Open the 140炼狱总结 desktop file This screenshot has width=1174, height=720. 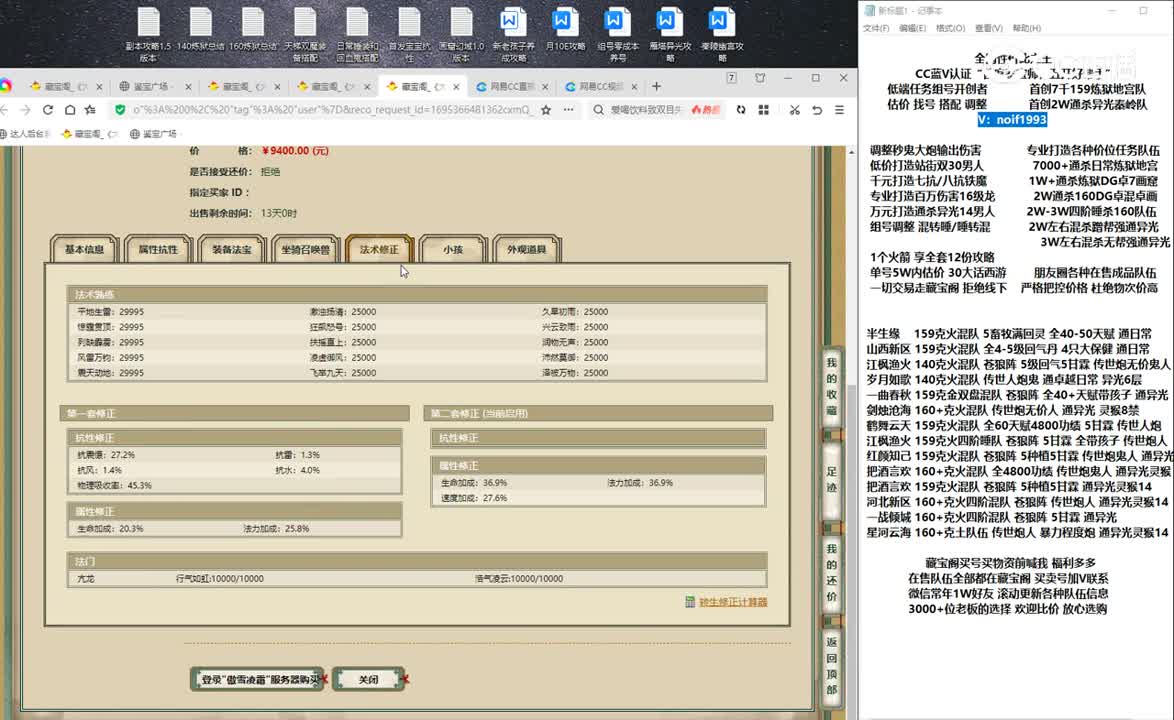click(x=201, y=30)
